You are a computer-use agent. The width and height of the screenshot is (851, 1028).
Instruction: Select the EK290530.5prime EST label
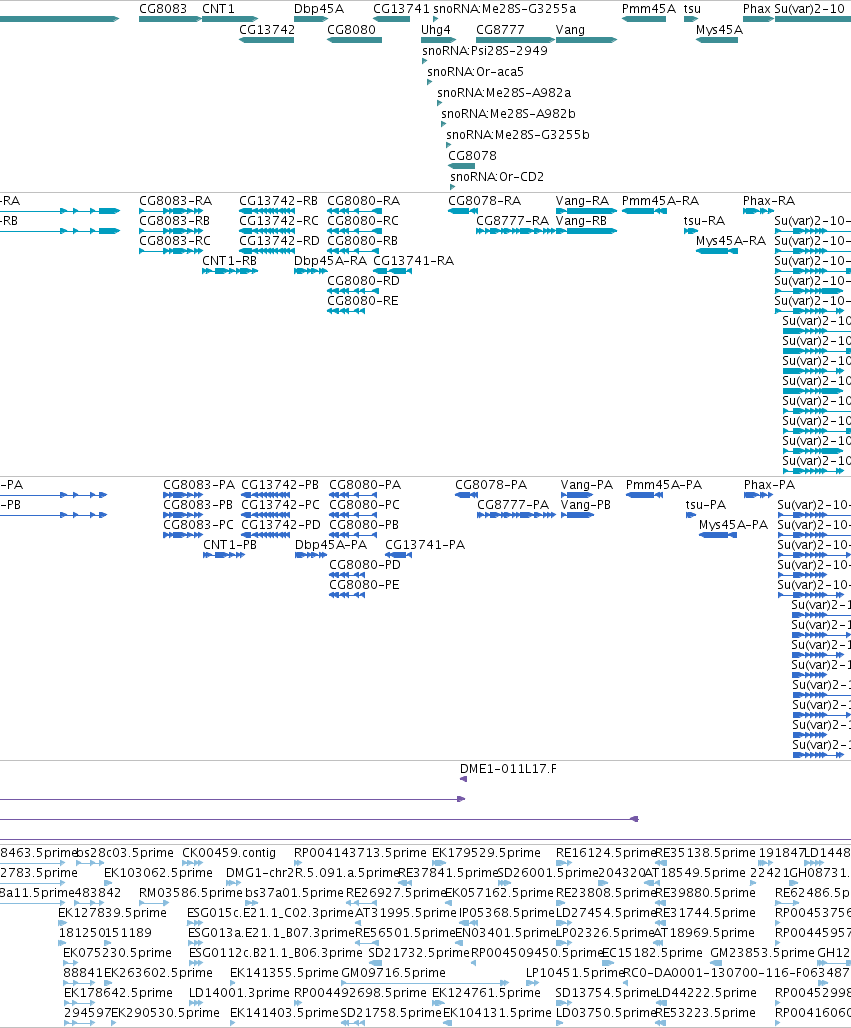pos(165,1012)
